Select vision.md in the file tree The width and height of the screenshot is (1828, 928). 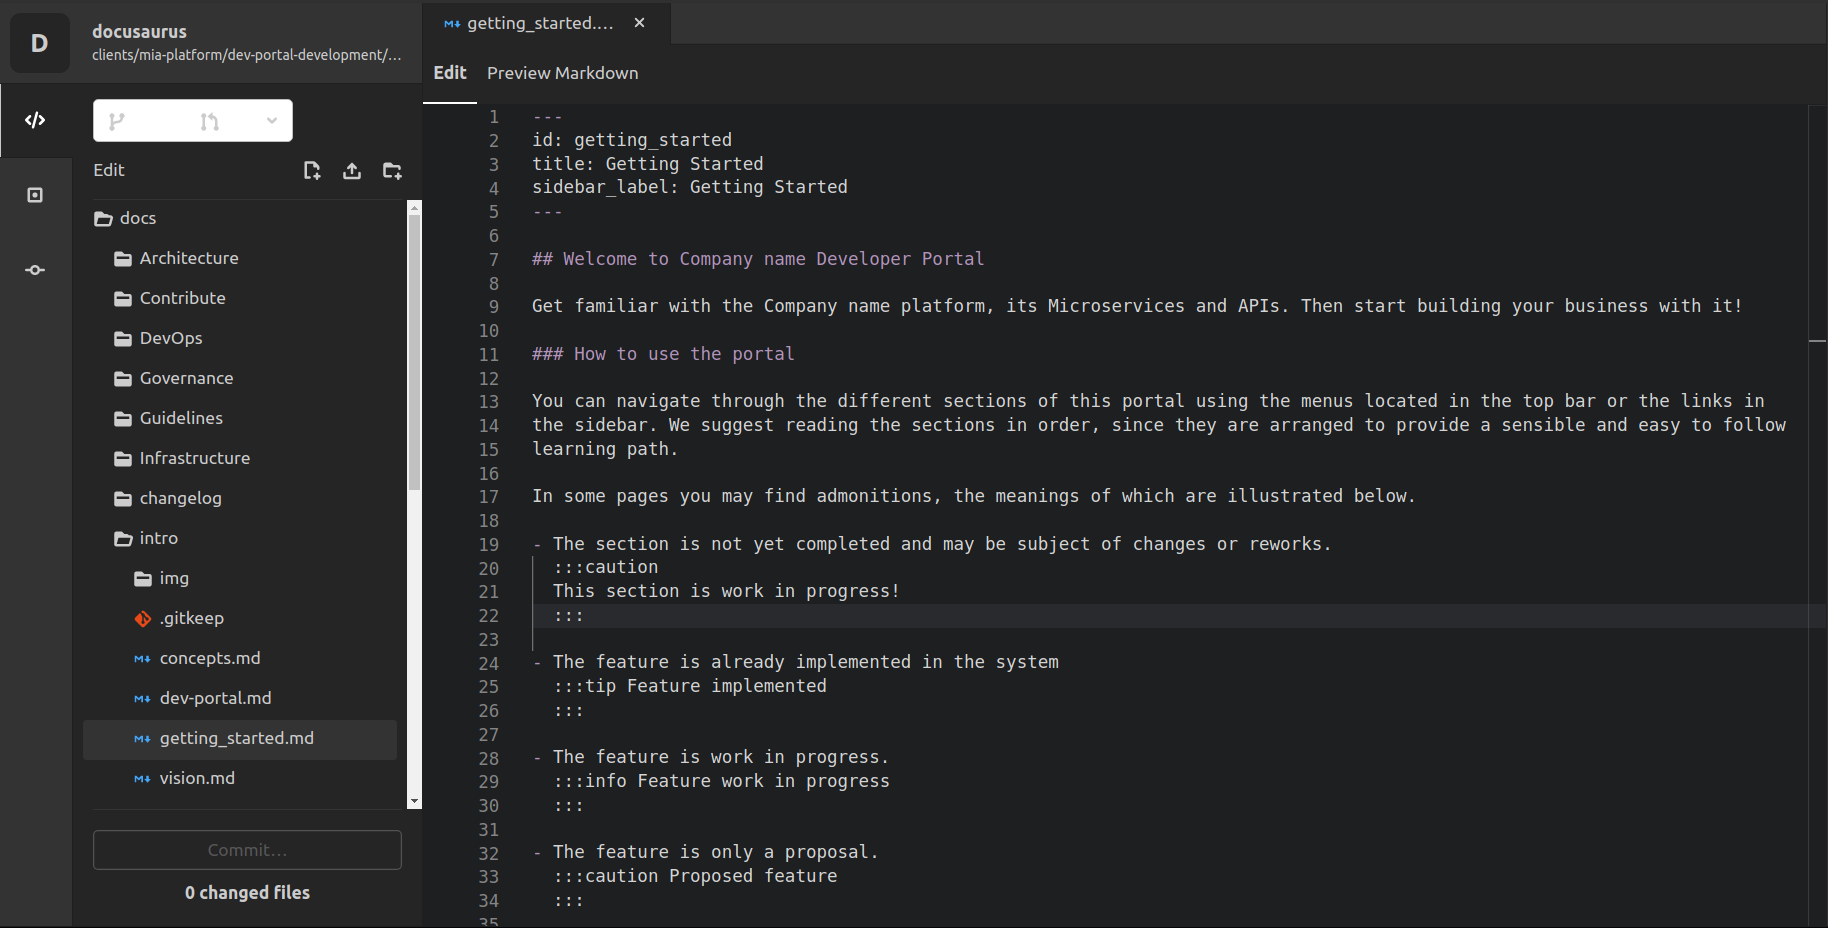pyautogui.click(x=198, y=778)
